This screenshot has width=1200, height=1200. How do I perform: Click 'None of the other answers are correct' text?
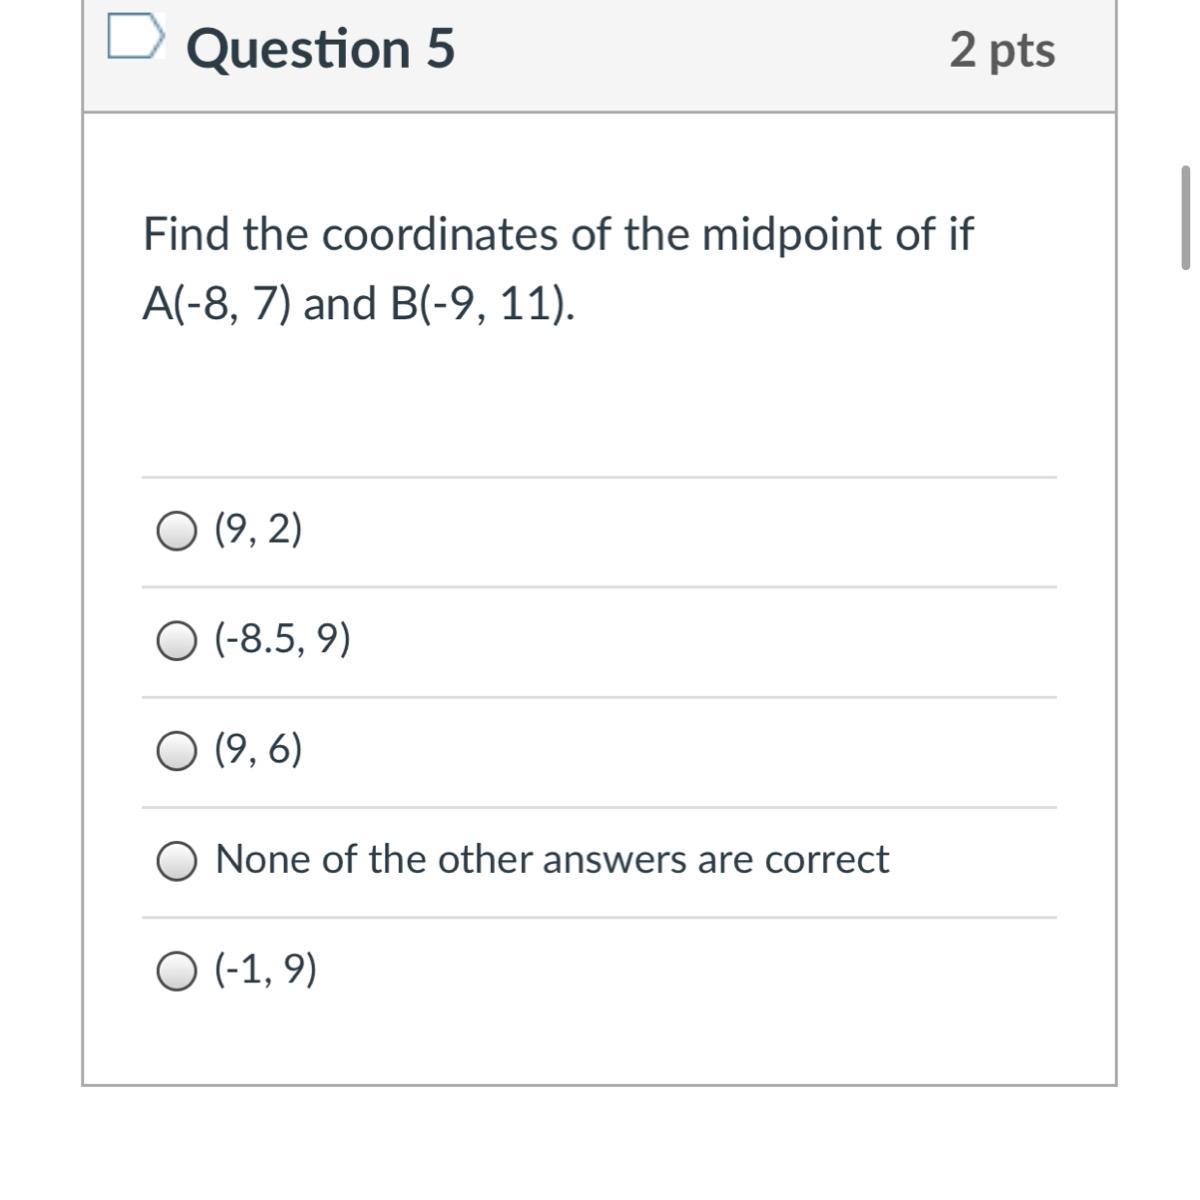[x=552, y=860]
